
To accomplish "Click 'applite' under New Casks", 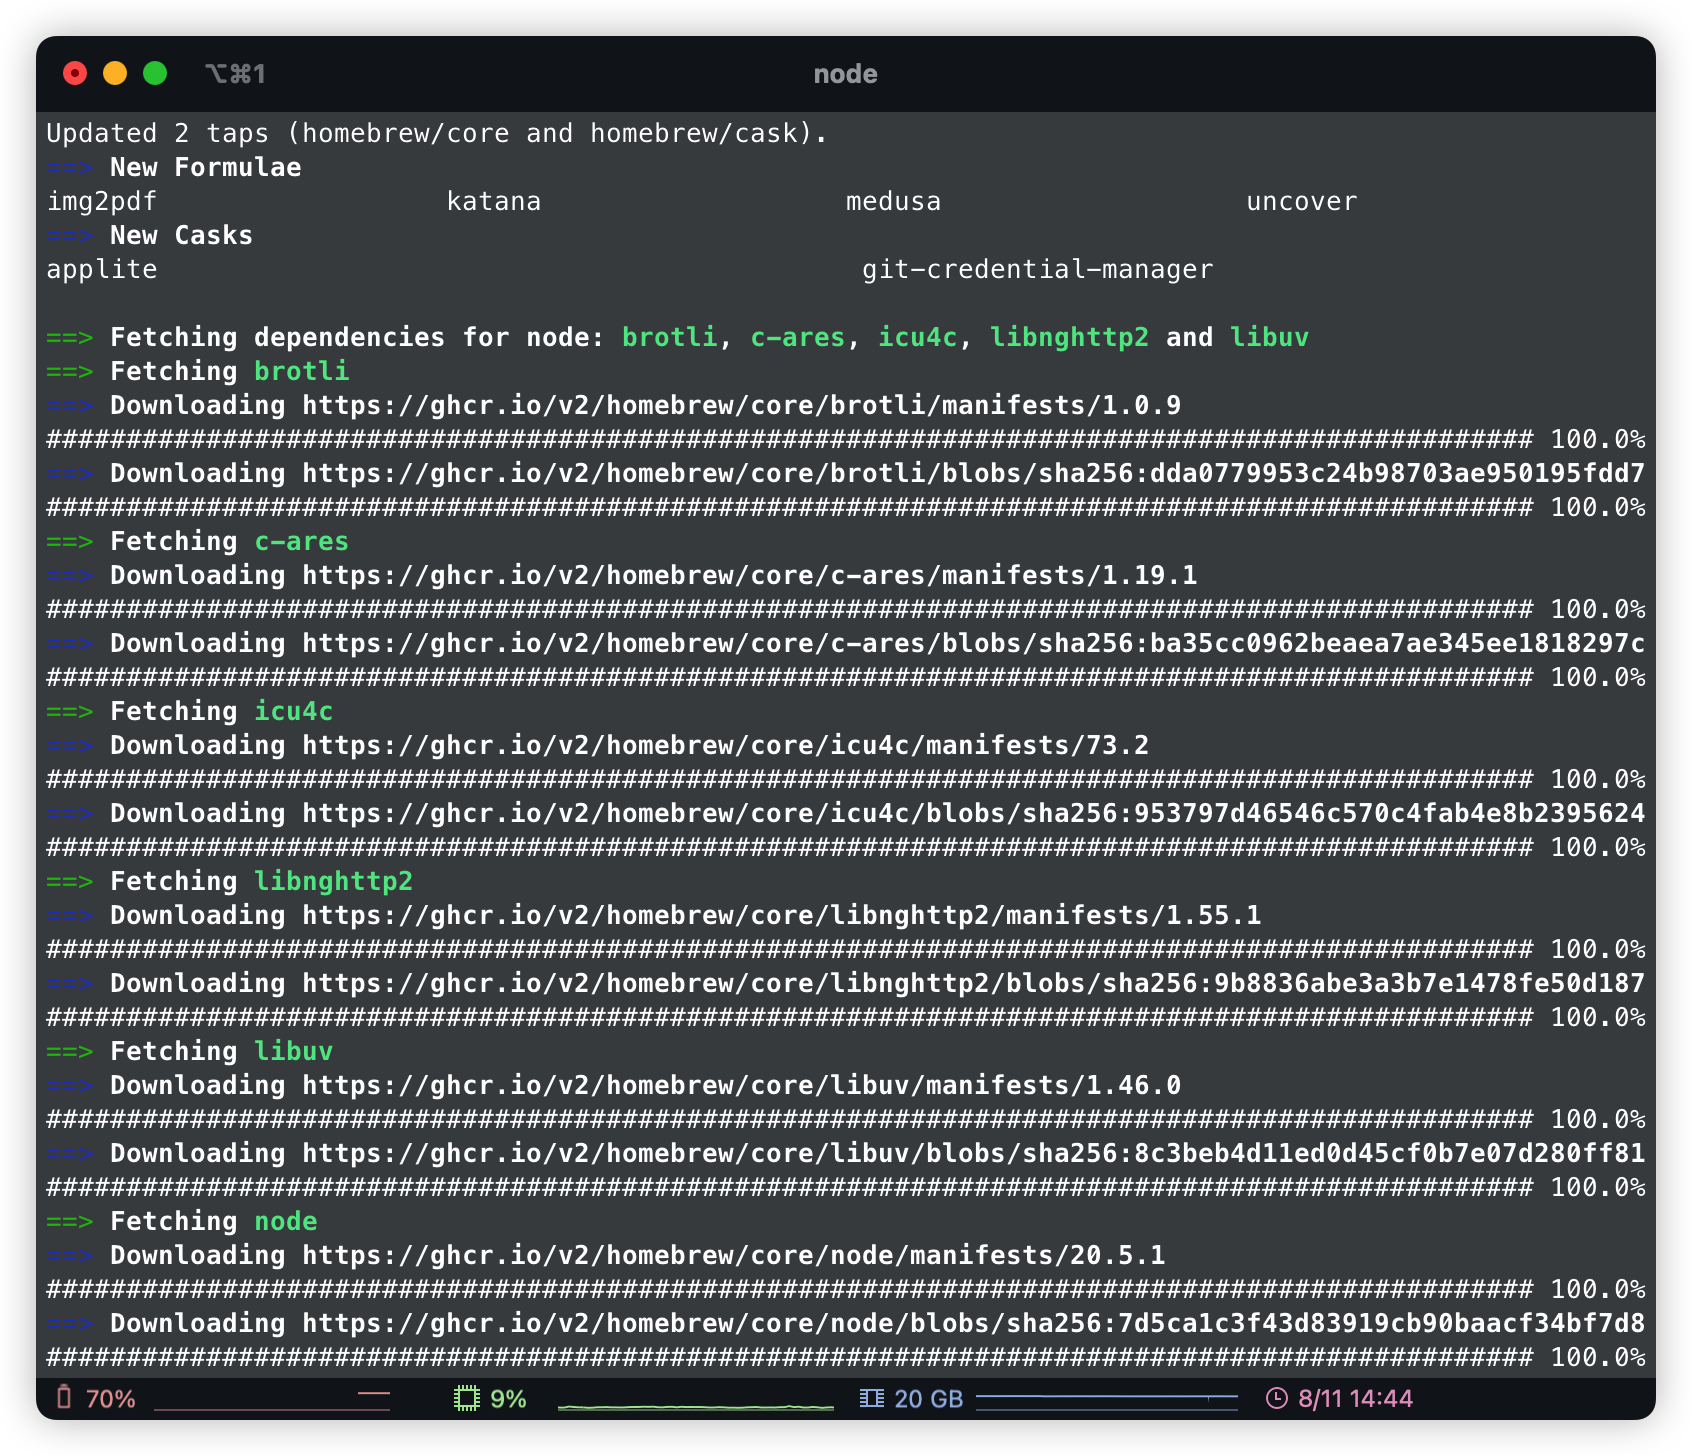I will coord(102,270).
